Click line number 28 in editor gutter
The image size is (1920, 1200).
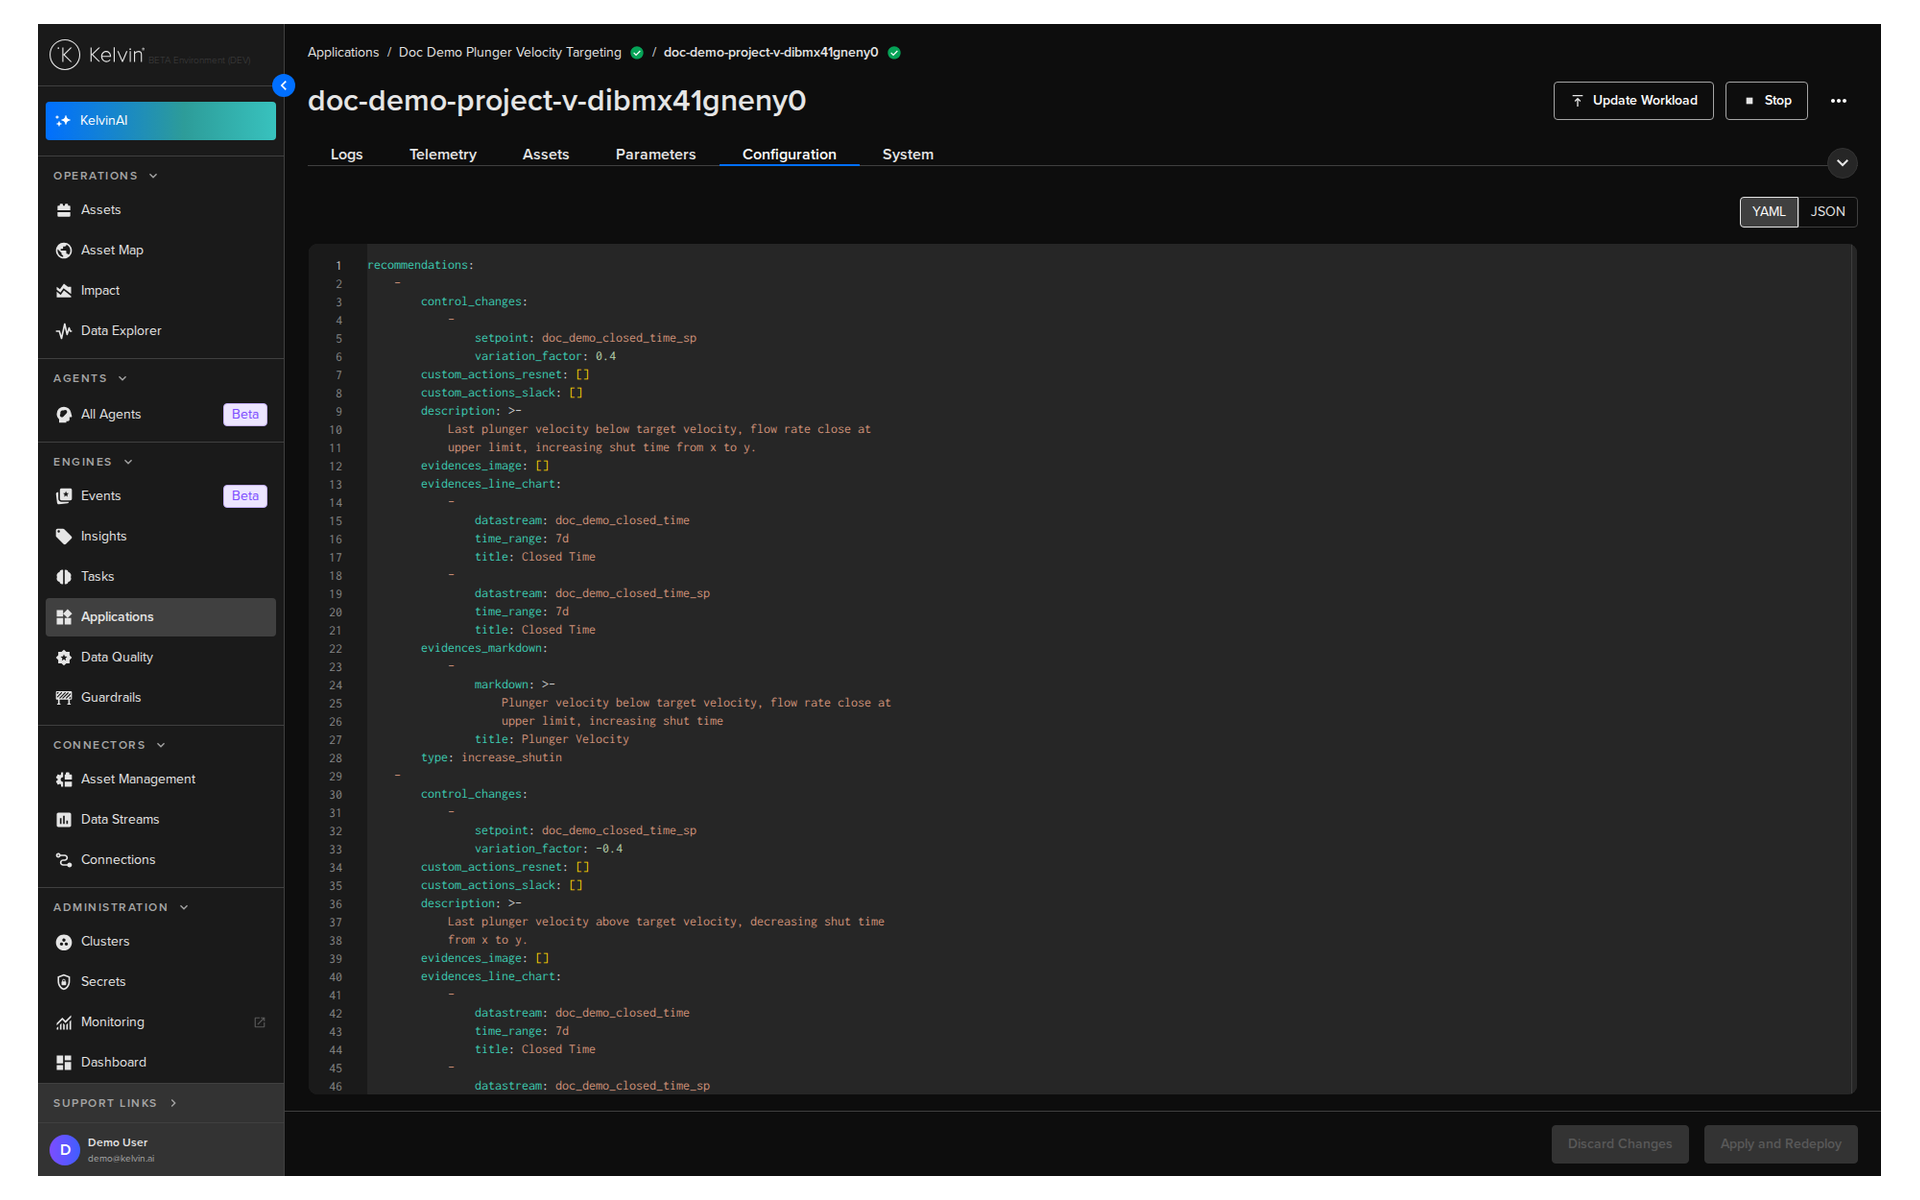point(335,759)
